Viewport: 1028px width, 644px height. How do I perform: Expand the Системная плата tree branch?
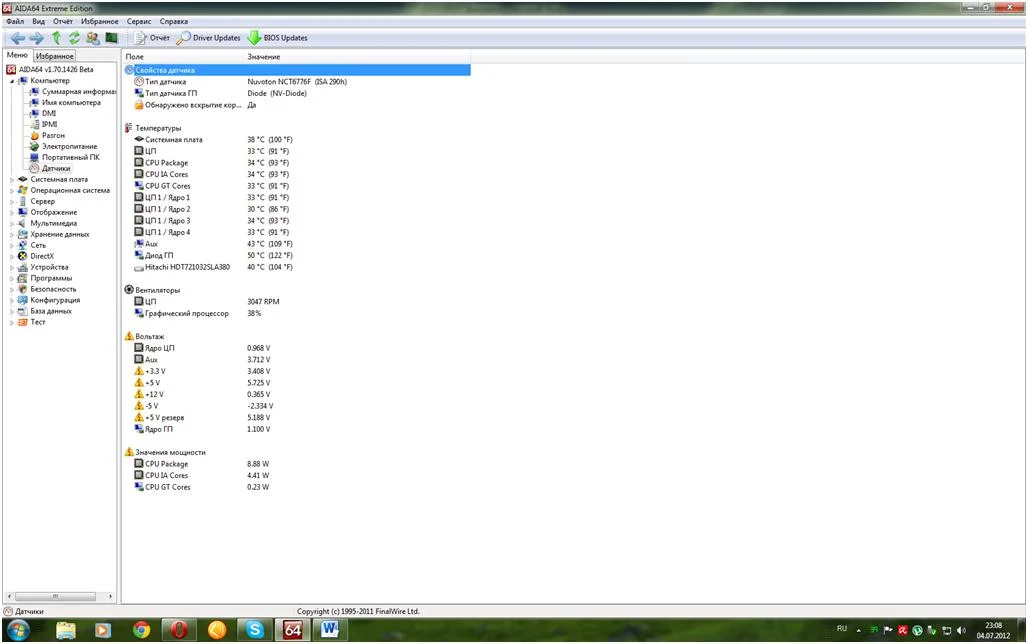12,180
